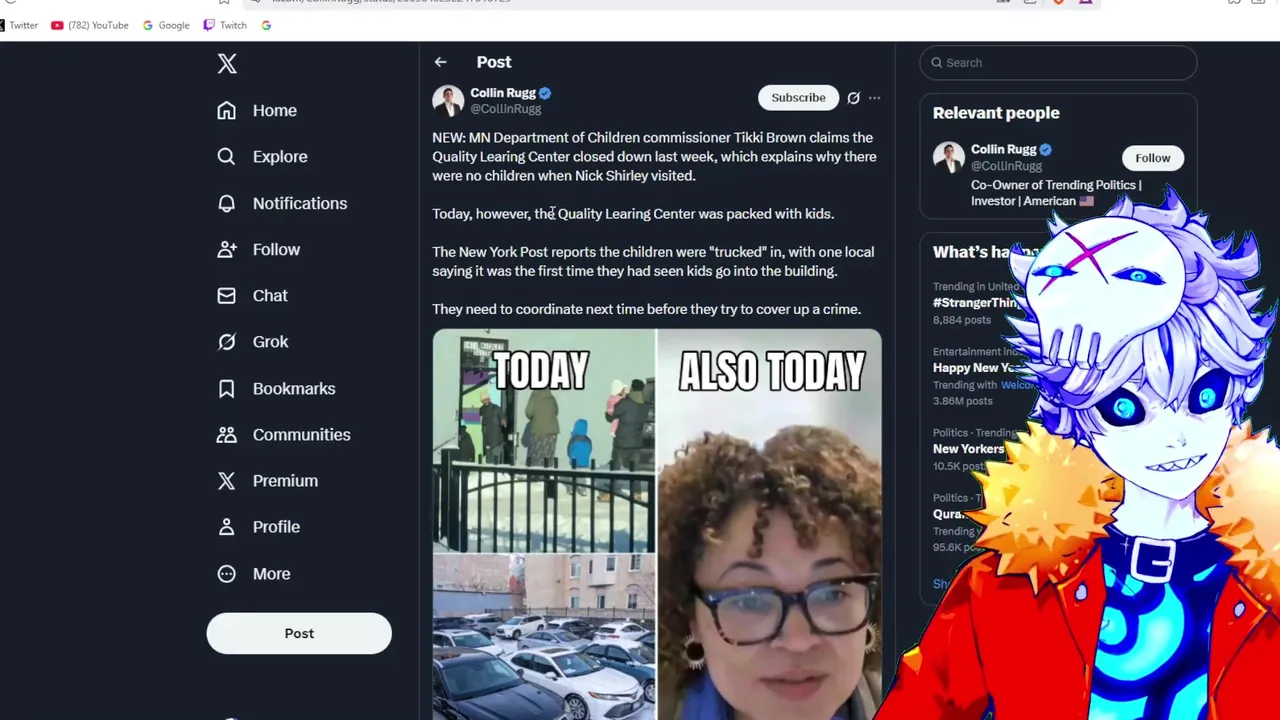Open the post's three-dot options menu

[874, 98]
